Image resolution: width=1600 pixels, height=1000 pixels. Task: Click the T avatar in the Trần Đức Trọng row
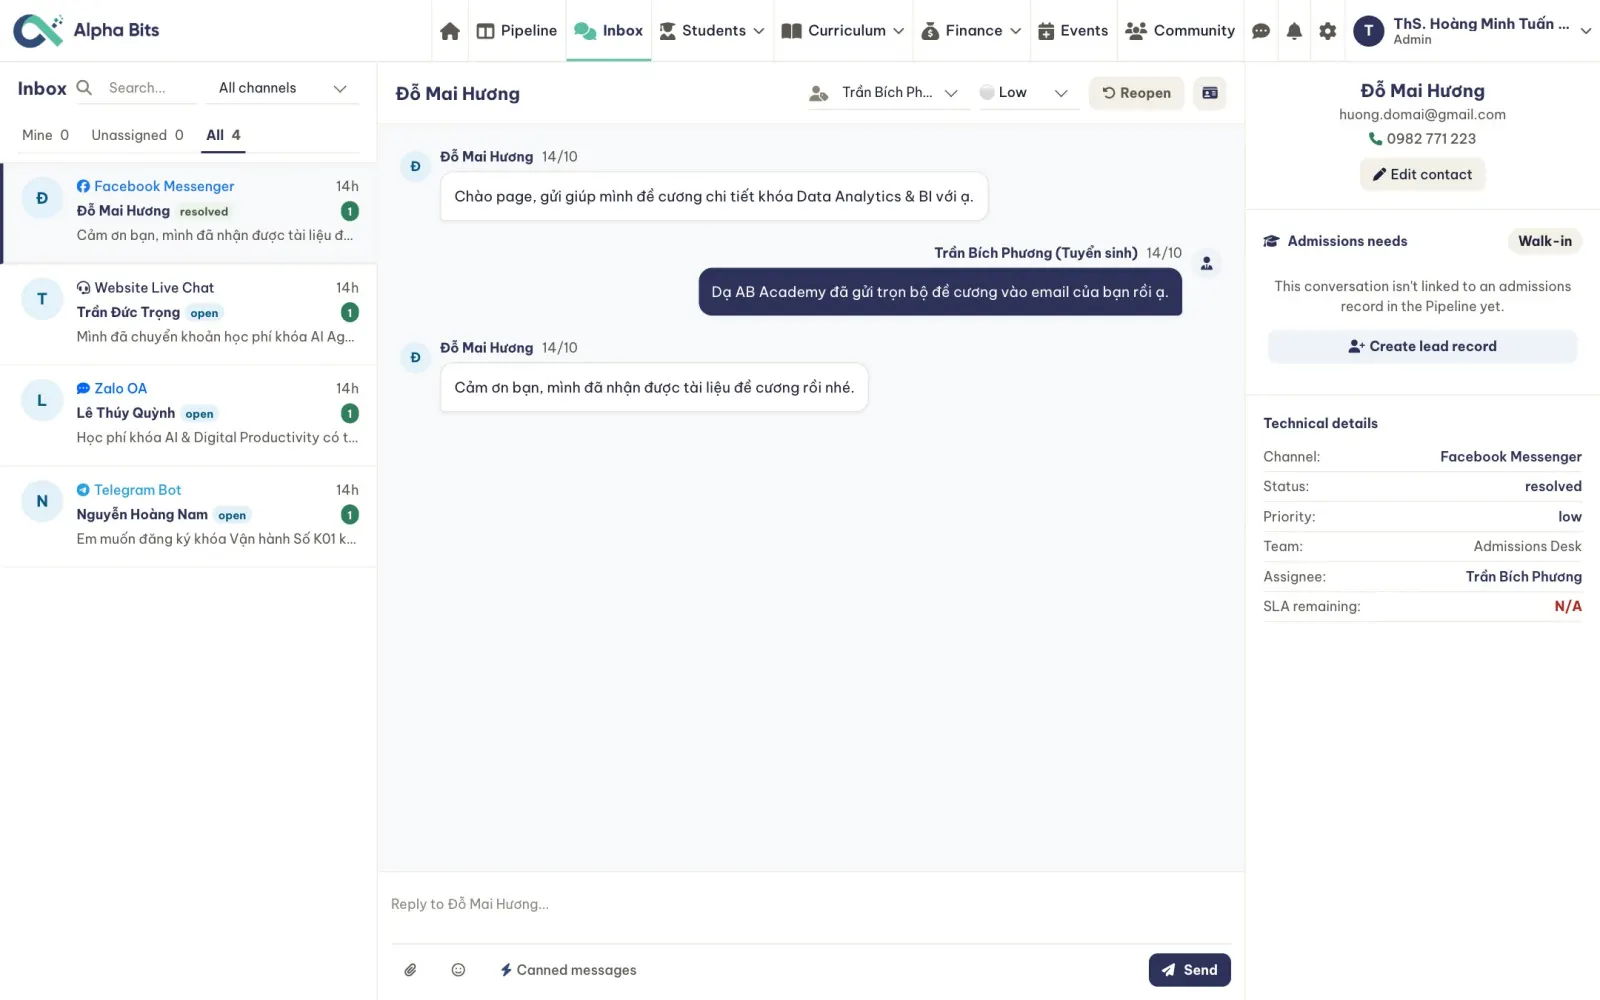42,299
